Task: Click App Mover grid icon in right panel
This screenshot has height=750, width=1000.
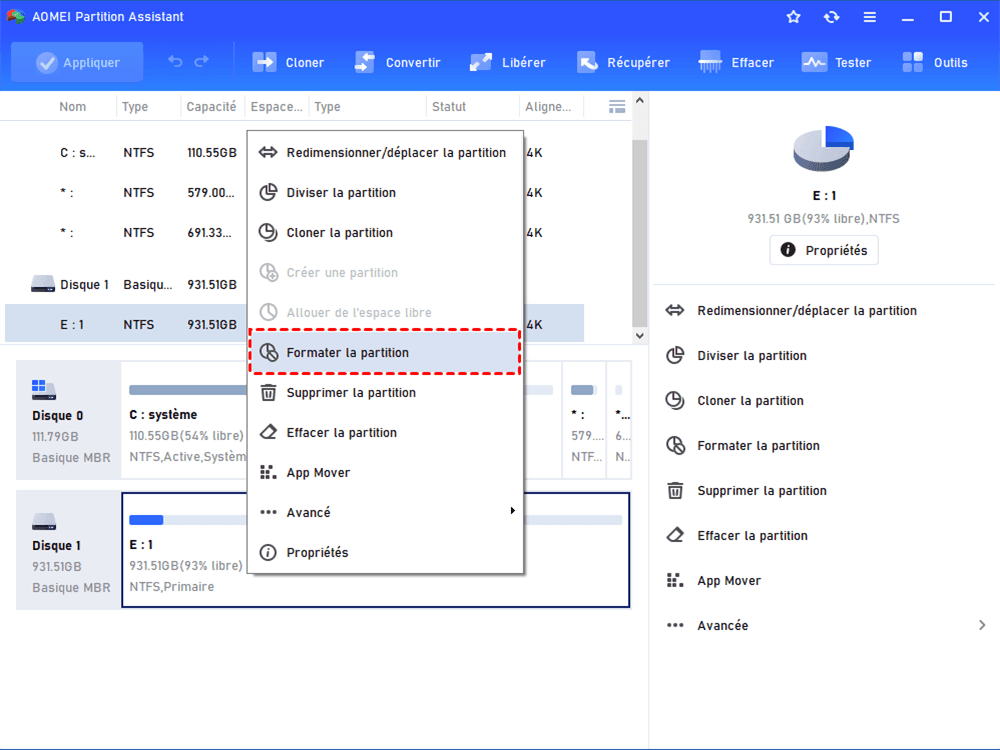Action: 675,580
